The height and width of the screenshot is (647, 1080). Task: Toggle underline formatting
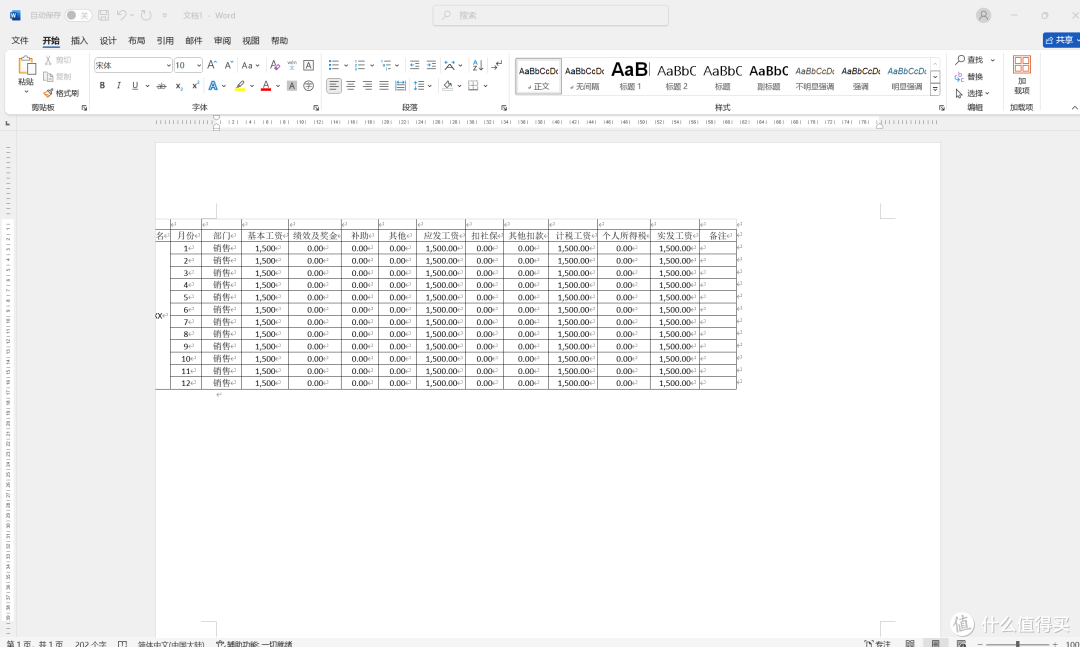click(135, 85)
